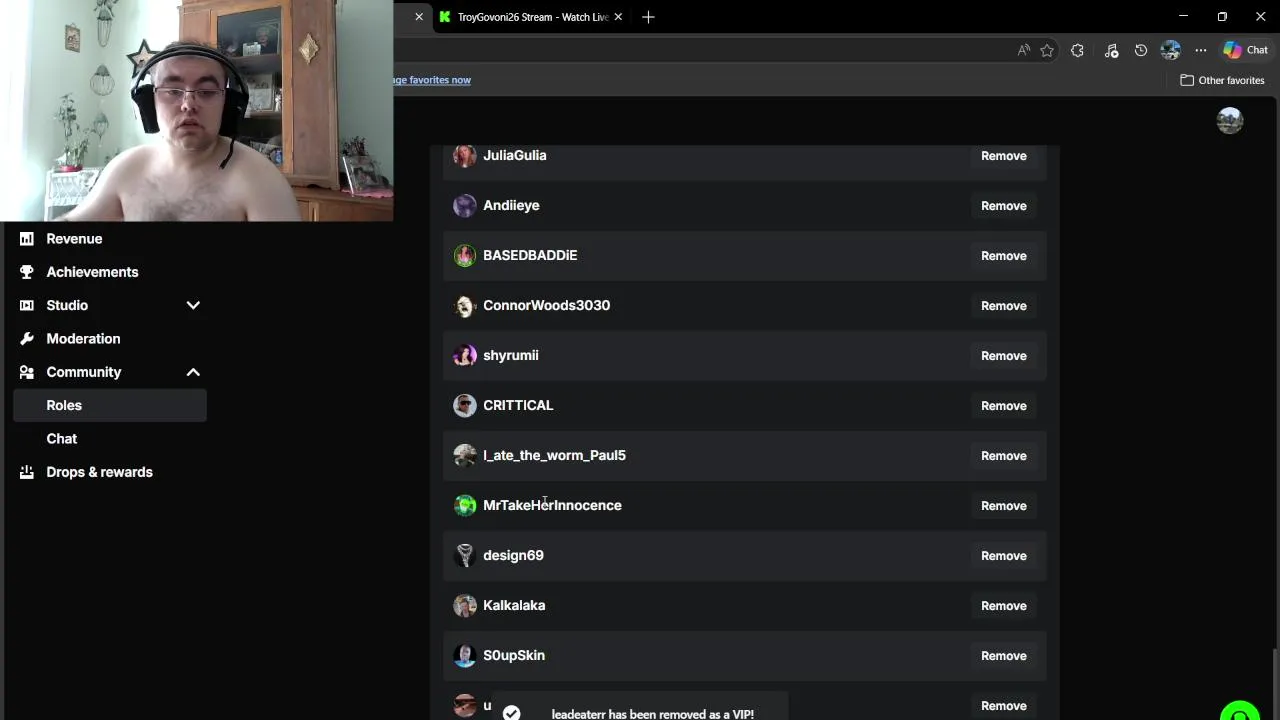Open the browser profile avatar
This screenshot has height=720, width=1280.
pos(1171,50)
